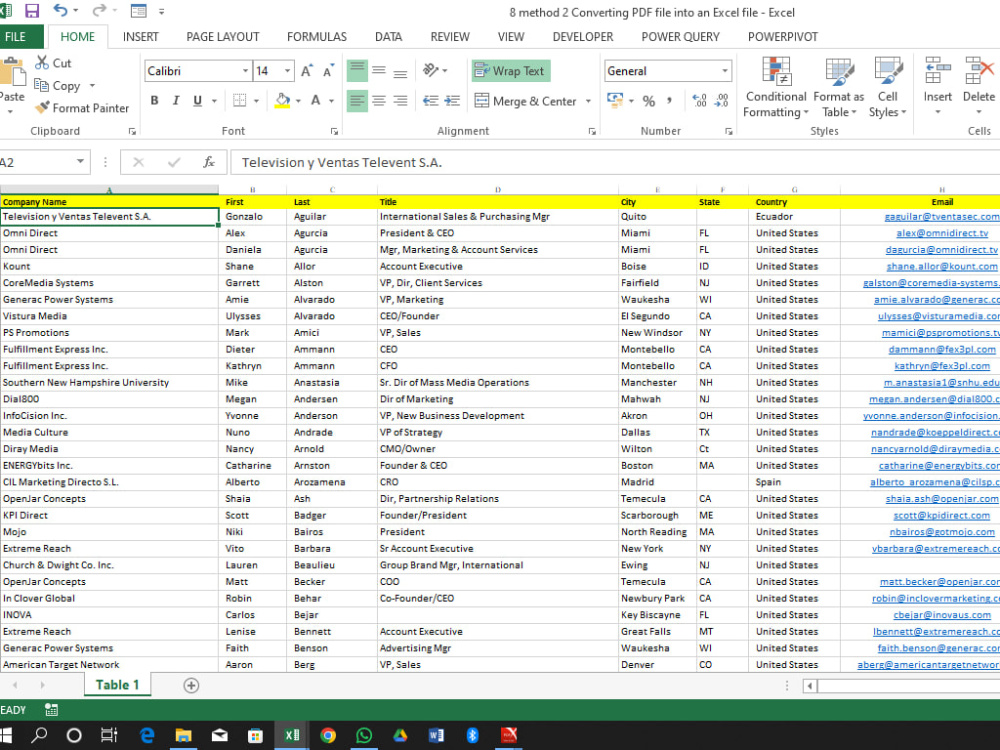Apply bold formatting
This screenshot has width=1000, height=750.
(x=154, y=100)
